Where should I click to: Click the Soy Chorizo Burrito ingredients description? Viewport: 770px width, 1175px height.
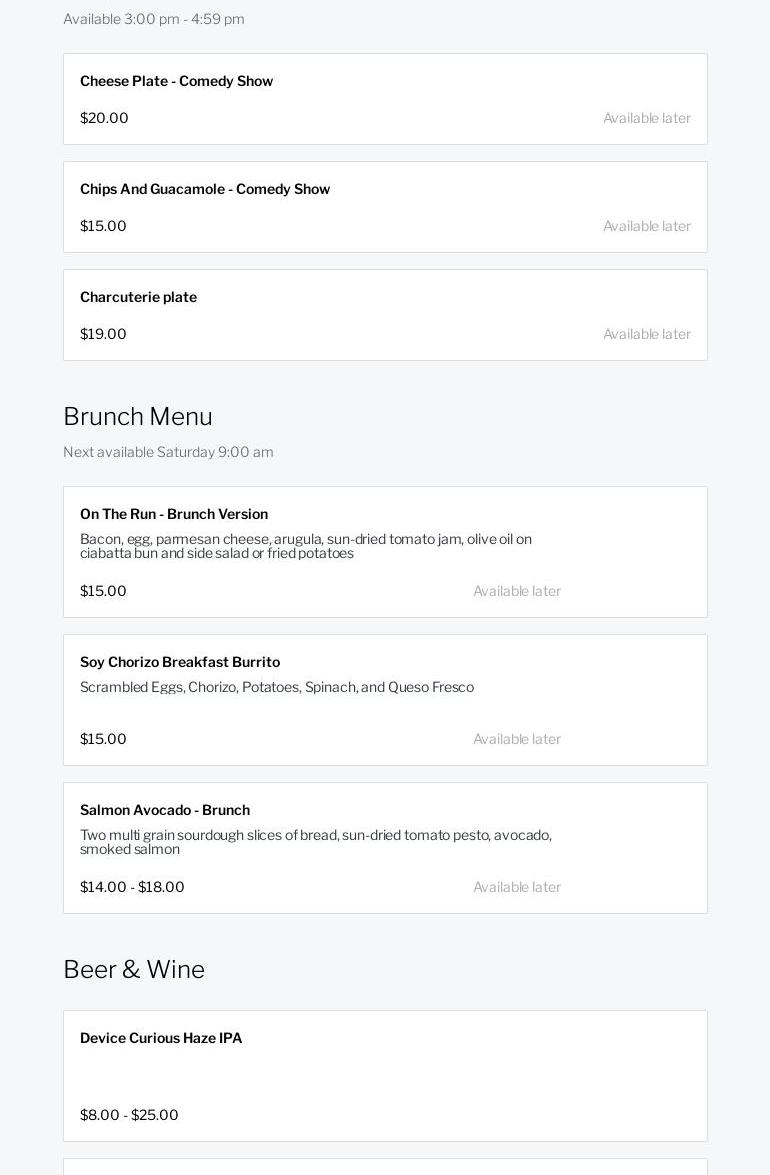[x=277, y=687]
